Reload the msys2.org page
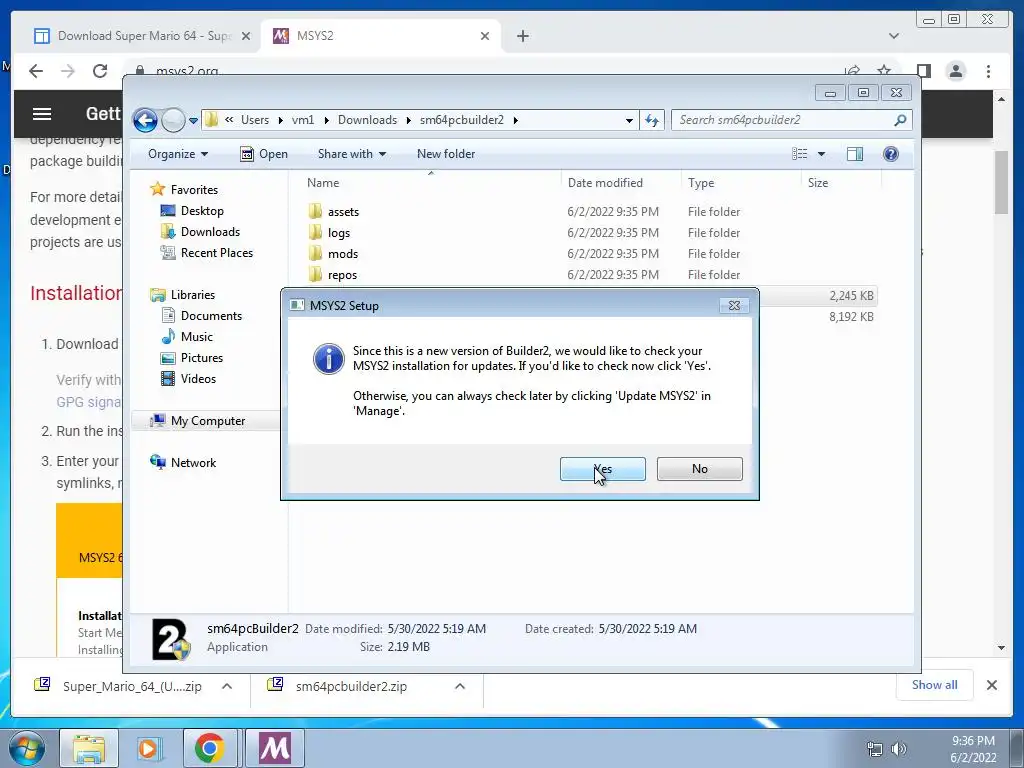Image resolution: width=1024 pixels, height=768 pixels. coord(99,71)
